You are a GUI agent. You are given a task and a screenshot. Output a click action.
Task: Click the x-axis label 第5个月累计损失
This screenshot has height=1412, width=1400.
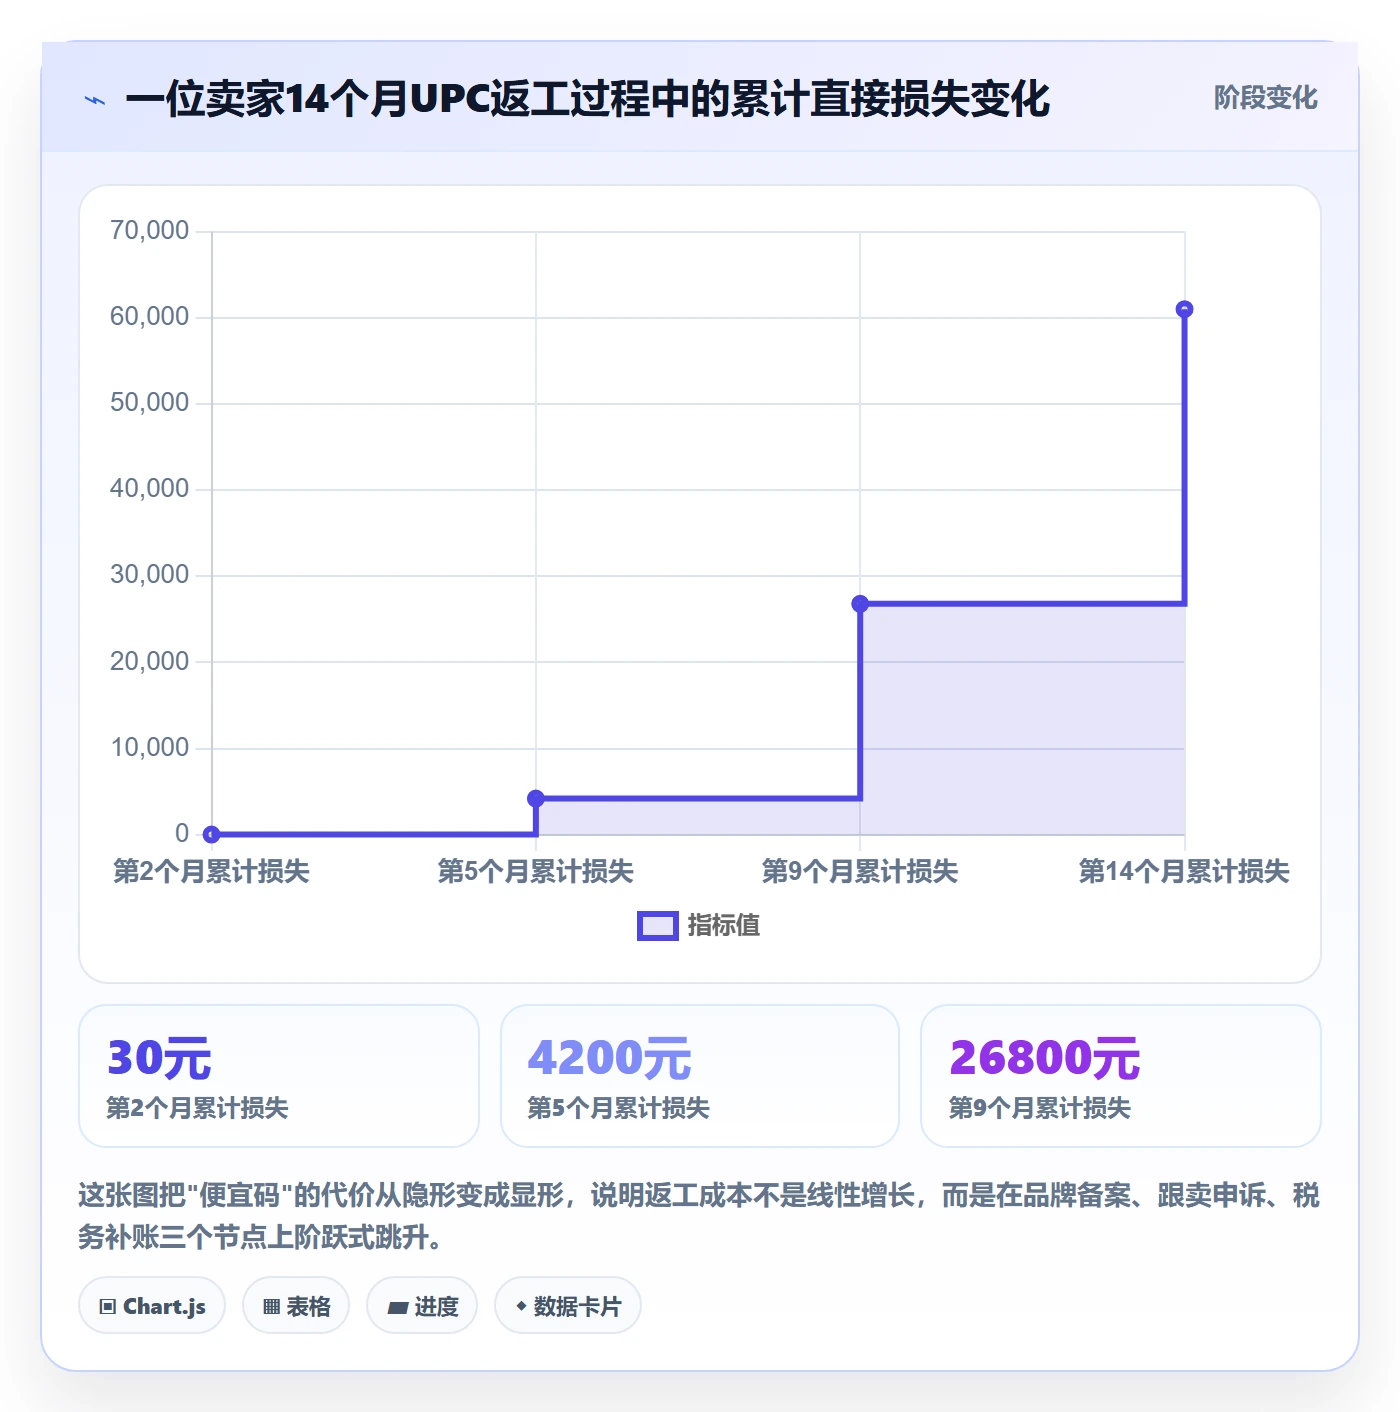536,871
